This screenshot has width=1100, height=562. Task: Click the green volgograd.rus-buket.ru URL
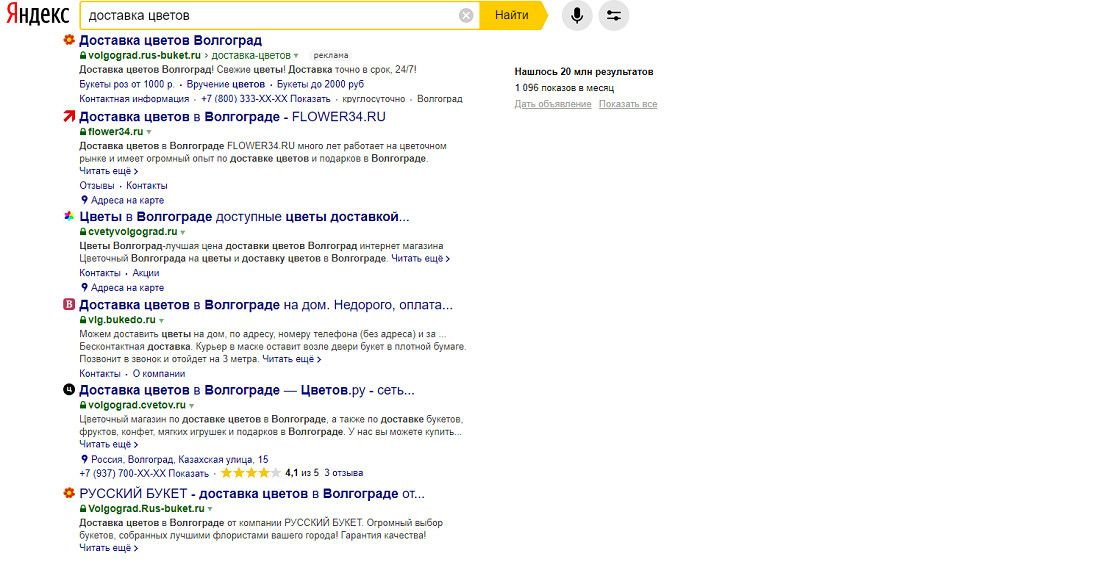click(145, 55)
